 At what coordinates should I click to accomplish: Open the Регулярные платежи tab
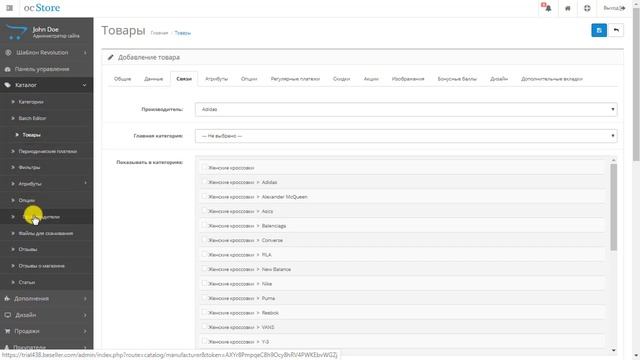(295, 79)
